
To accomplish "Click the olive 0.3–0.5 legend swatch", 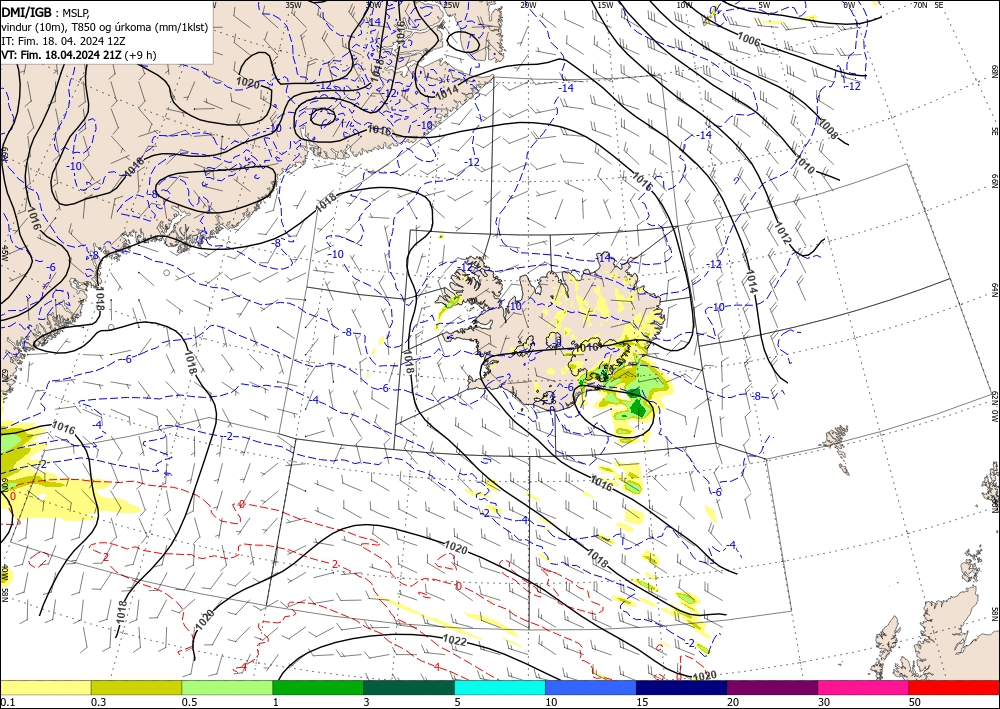I will pos(136,687).
